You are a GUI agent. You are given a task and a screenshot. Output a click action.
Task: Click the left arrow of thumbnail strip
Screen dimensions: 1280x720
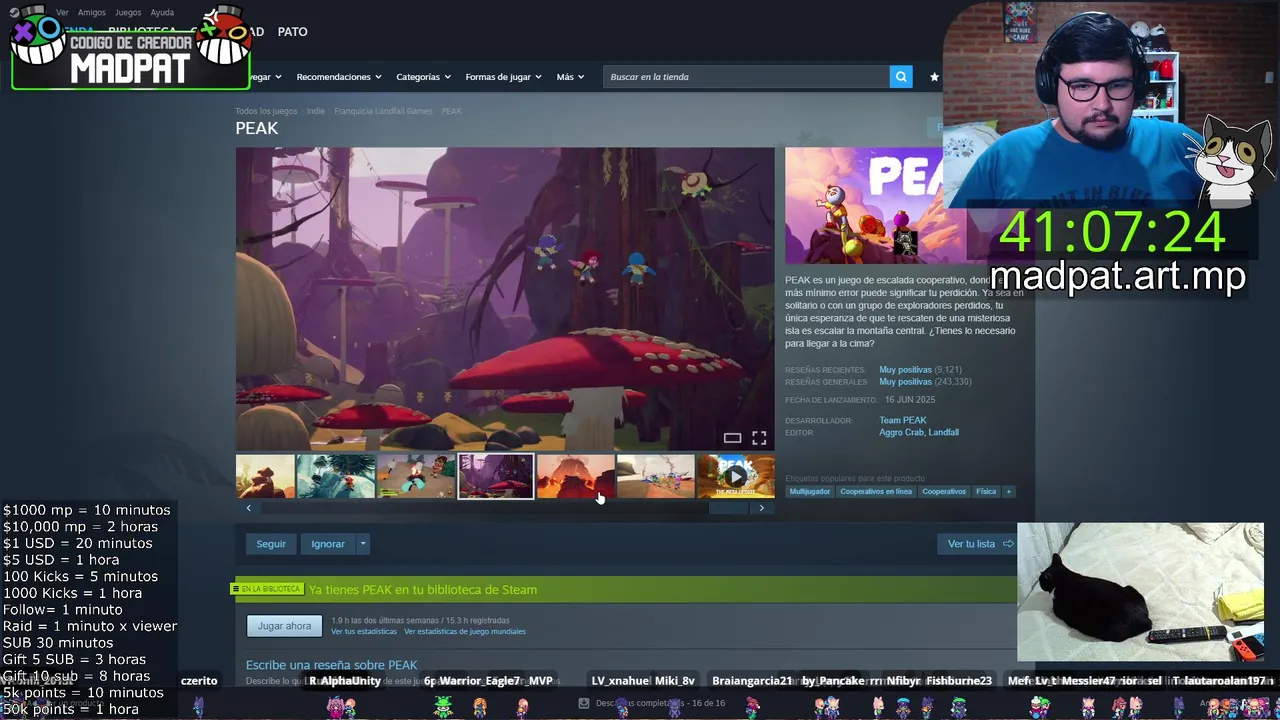tap(249, 508)
